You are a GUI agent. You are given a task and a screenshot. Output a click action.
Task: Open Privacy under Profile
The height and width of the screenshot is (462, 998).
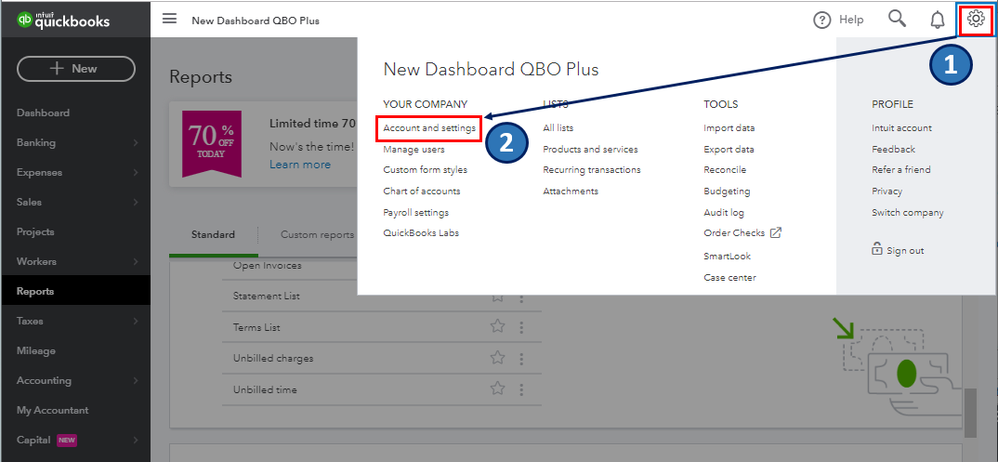(x=887, y=191)
